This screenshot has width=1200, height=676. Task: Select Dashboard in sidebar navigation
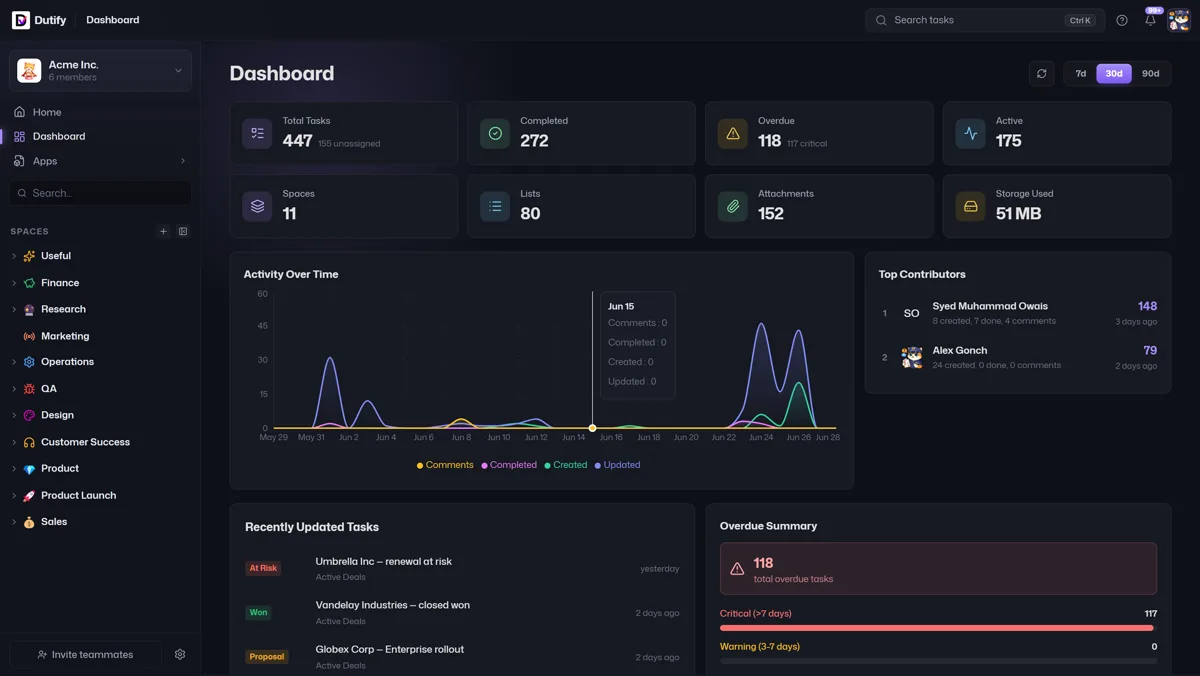(x=100, y=136)
